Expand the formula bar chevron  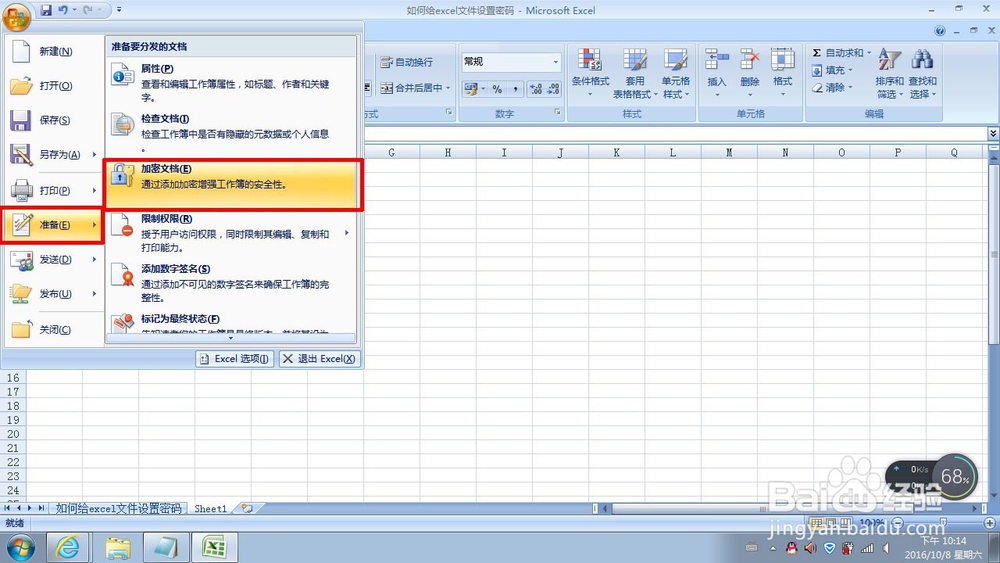click(x=993, y=133)
